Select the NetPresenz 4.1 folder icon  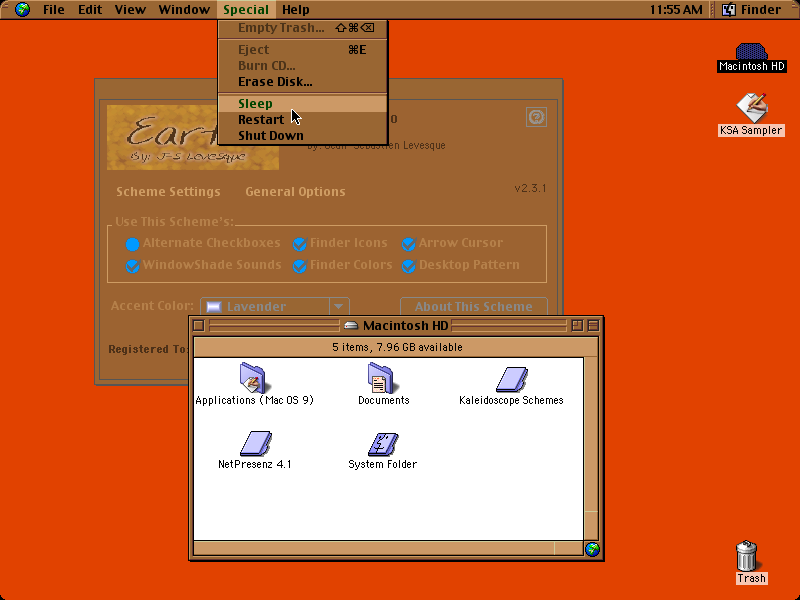256,443
